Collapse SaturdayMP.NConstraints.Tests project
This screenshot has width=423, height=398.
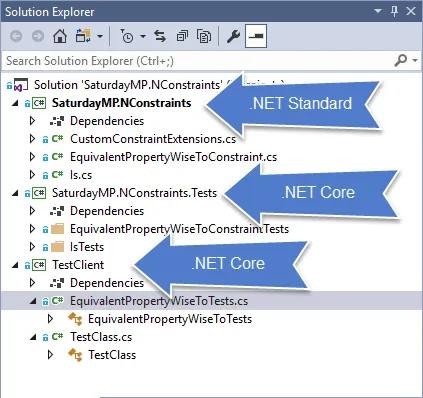[x=15, y=193]
